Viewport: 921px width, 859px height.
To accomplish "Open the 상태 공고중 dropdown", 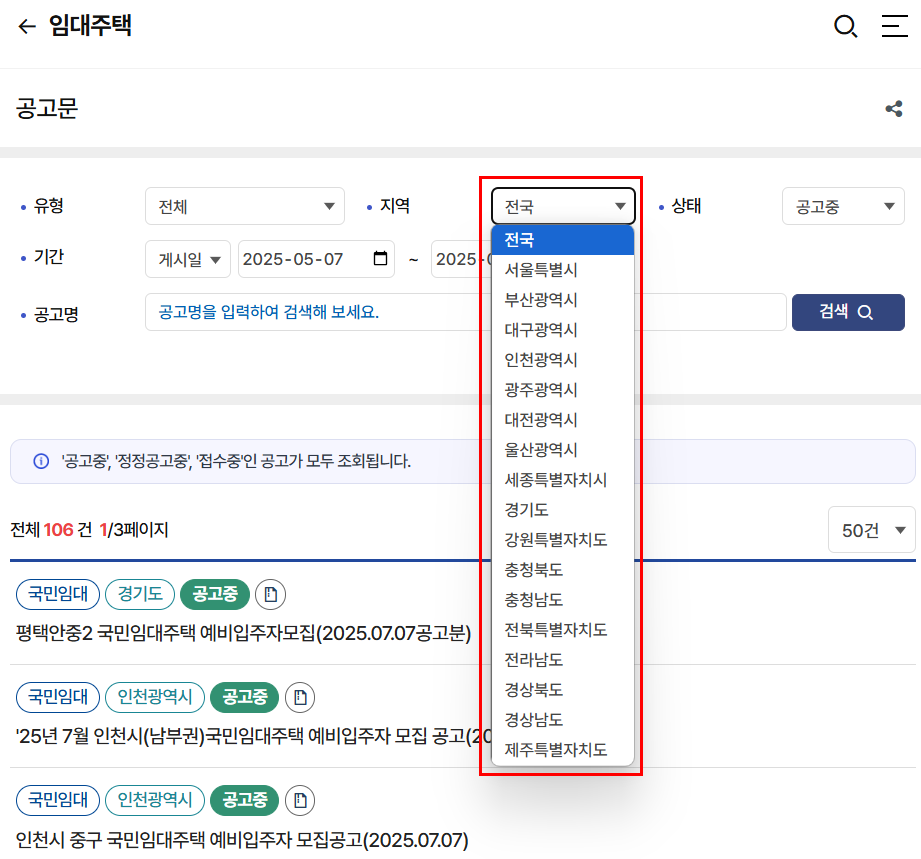I will (x=843, y=206).
